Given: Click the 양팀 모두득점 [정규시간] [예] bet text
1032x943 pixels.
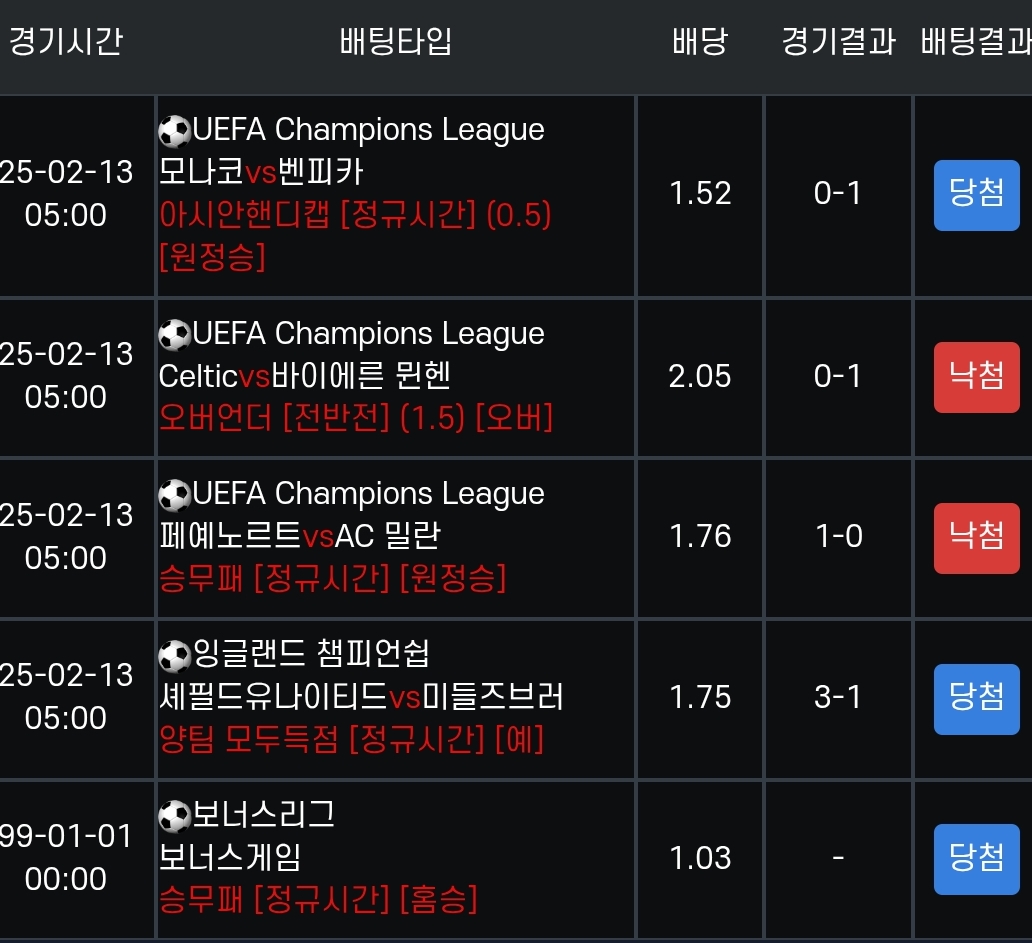Looking at the screenshot, I should (x=352, y=740).
